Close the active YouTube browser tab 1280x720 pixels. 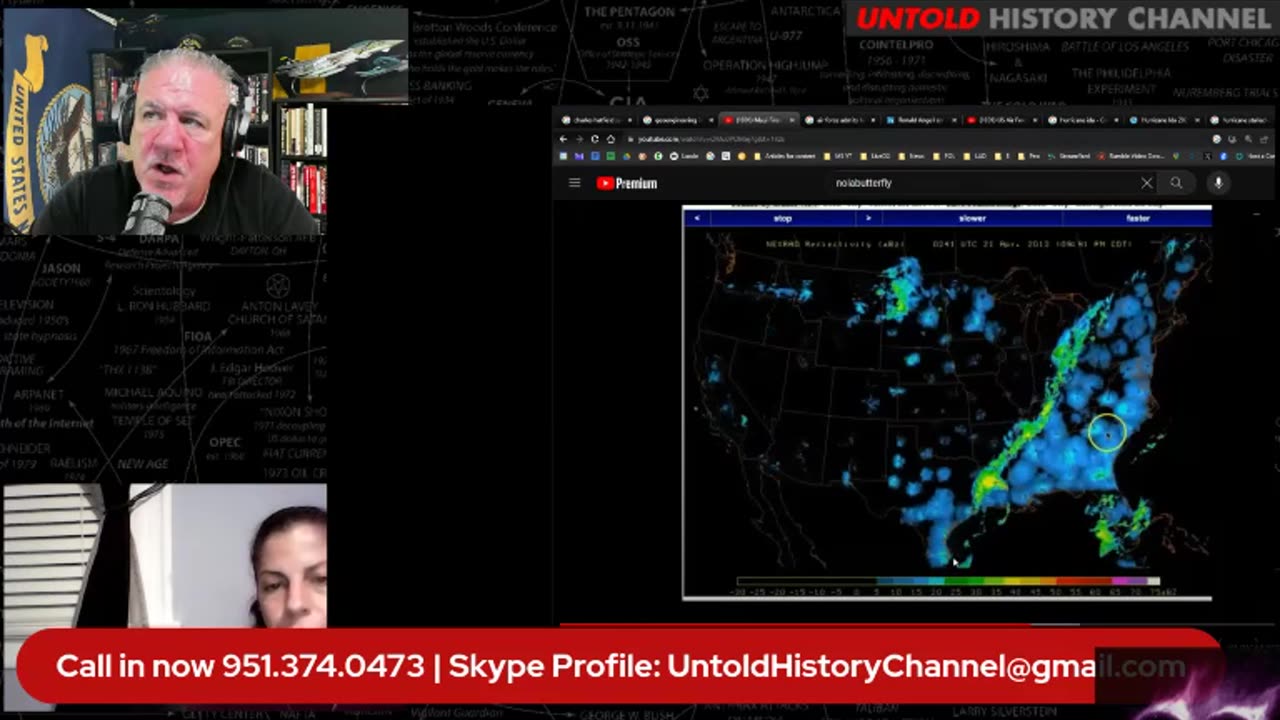click(792, 120)
